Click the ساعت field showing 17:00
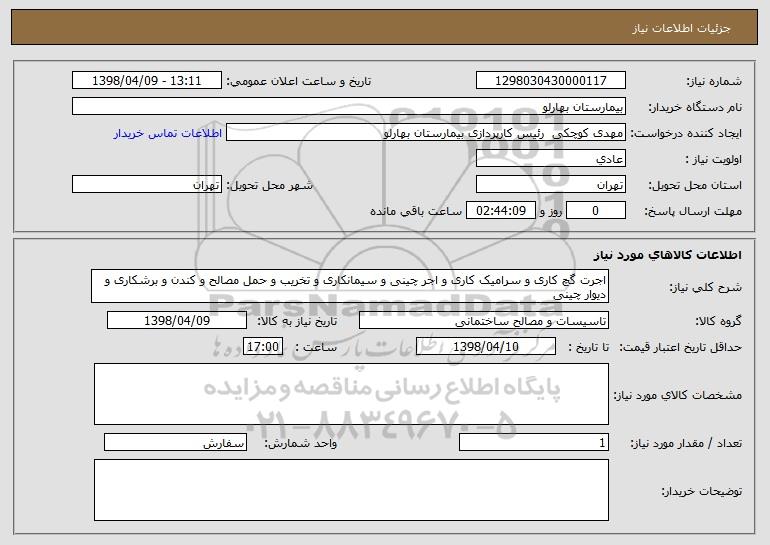 (x=263, y=347)
